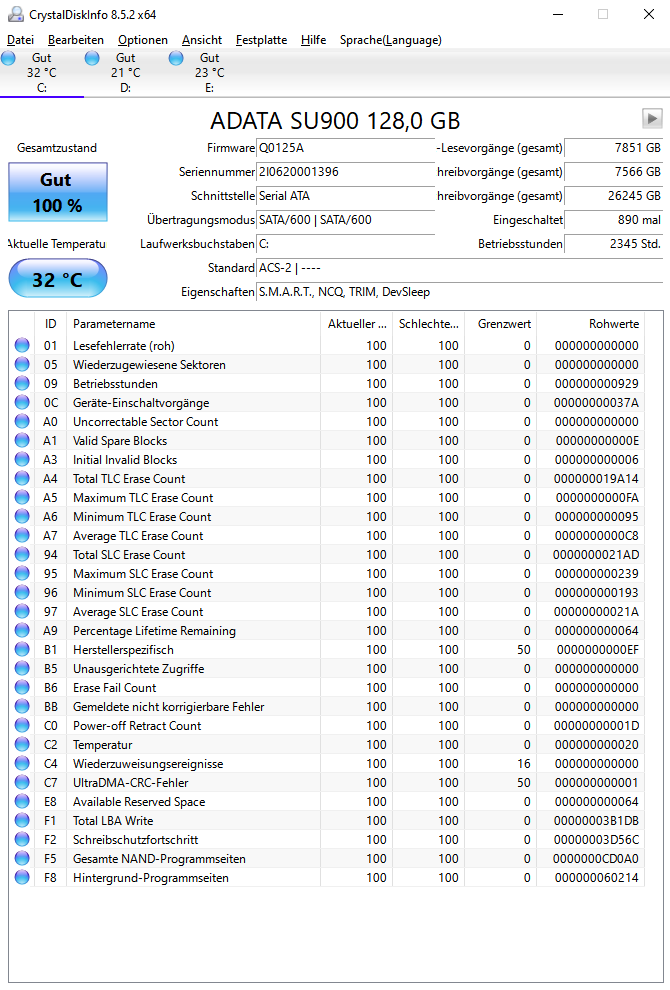Image resolution: width=670 pixels, height=990 pixels.
Task: Click status orb for Uncorrectable Sector Count
Action: click(x=22, y=421)
